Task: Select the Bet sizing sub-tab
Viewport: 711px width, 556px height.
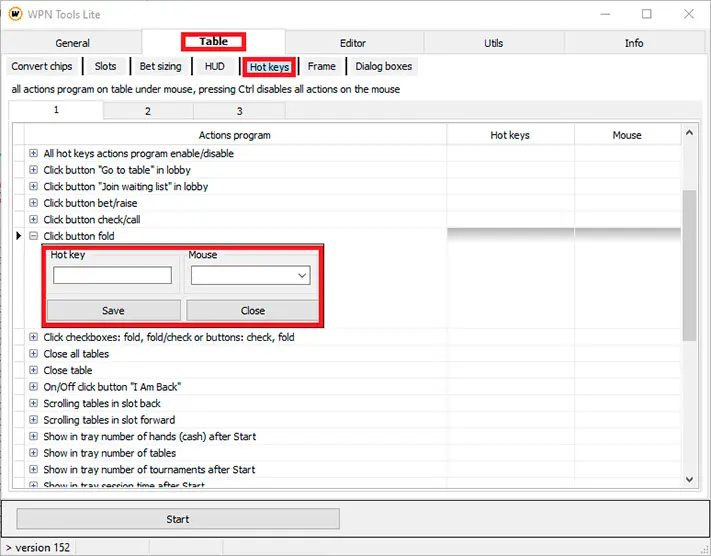Action: [160, 67]
